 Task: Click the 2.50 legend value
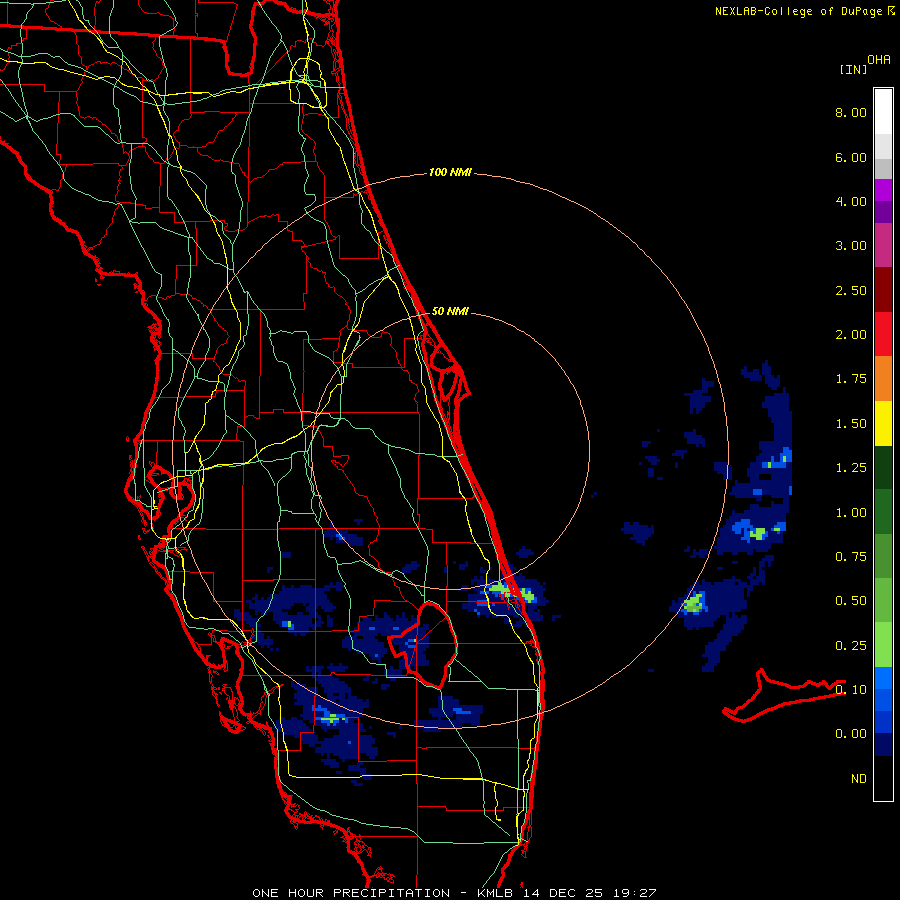(851, 290)
